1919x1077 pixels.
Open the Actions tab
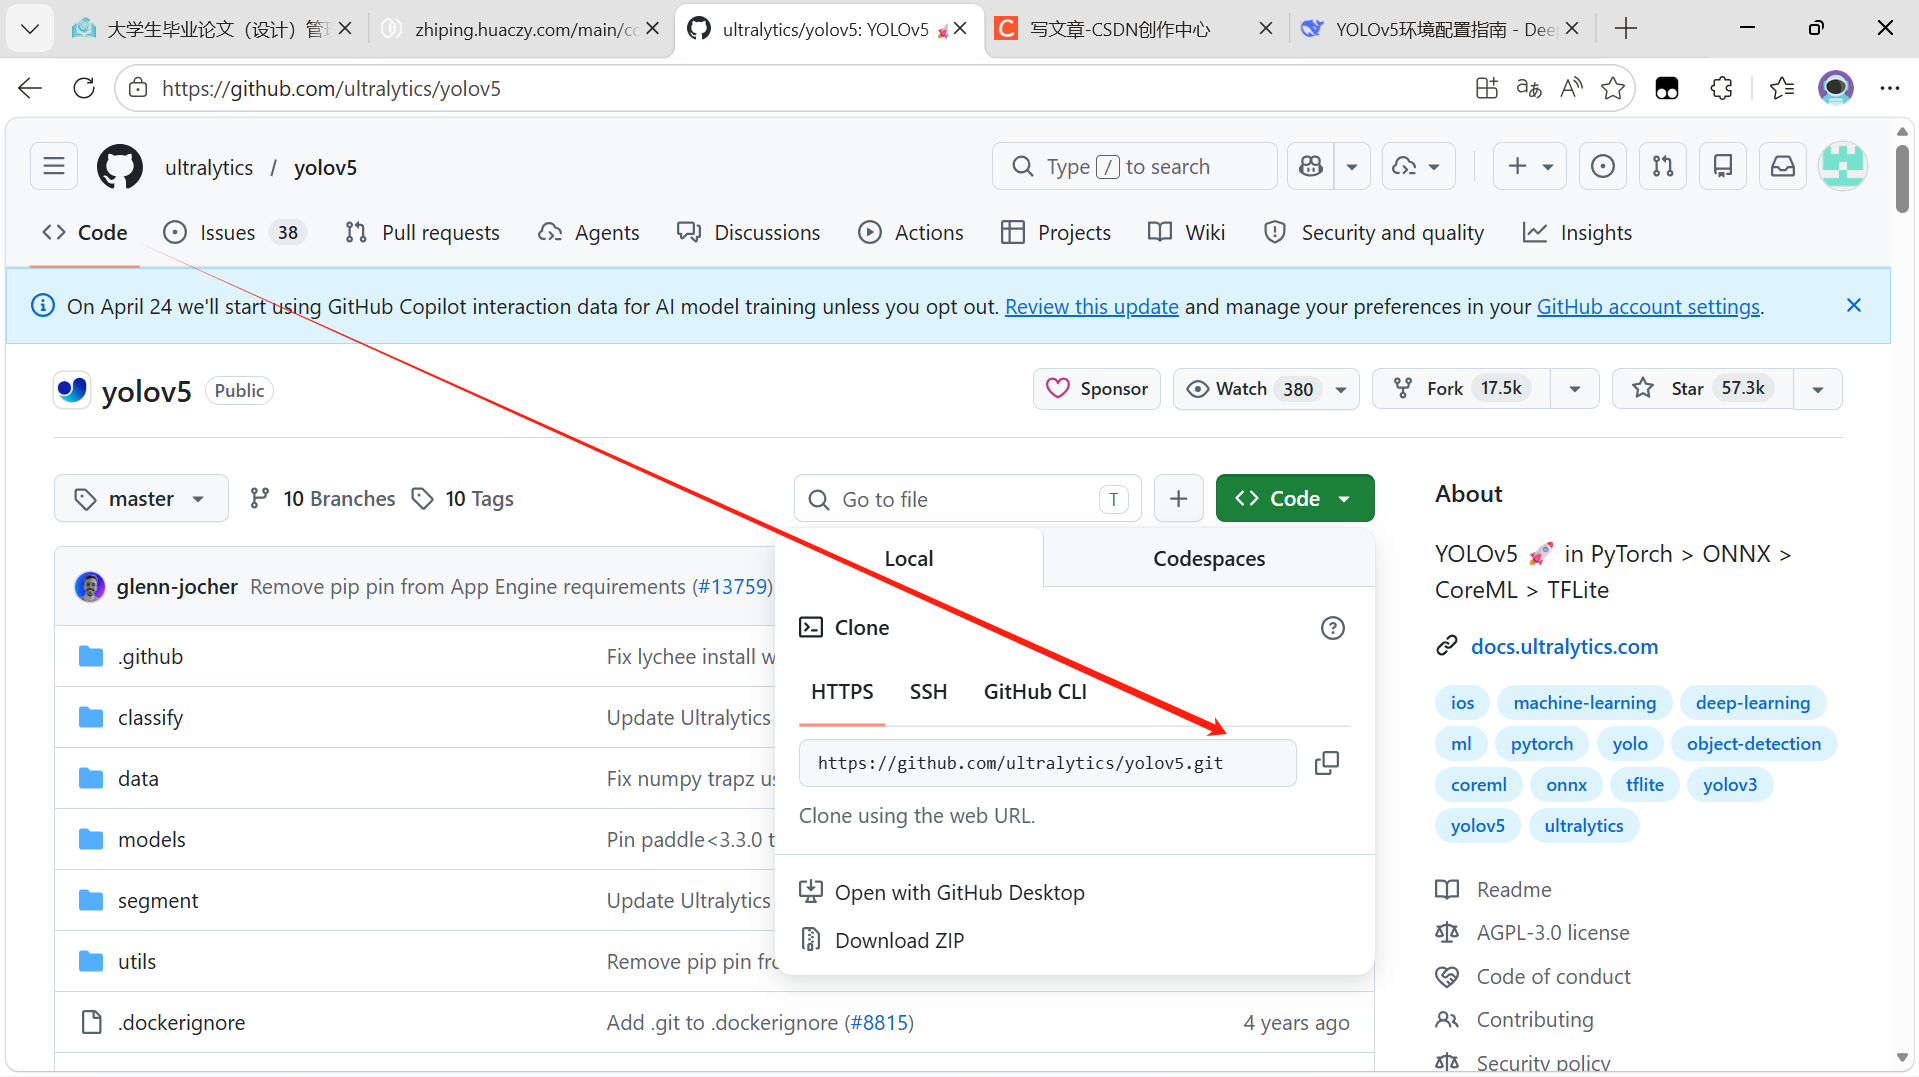pos(910,232)
